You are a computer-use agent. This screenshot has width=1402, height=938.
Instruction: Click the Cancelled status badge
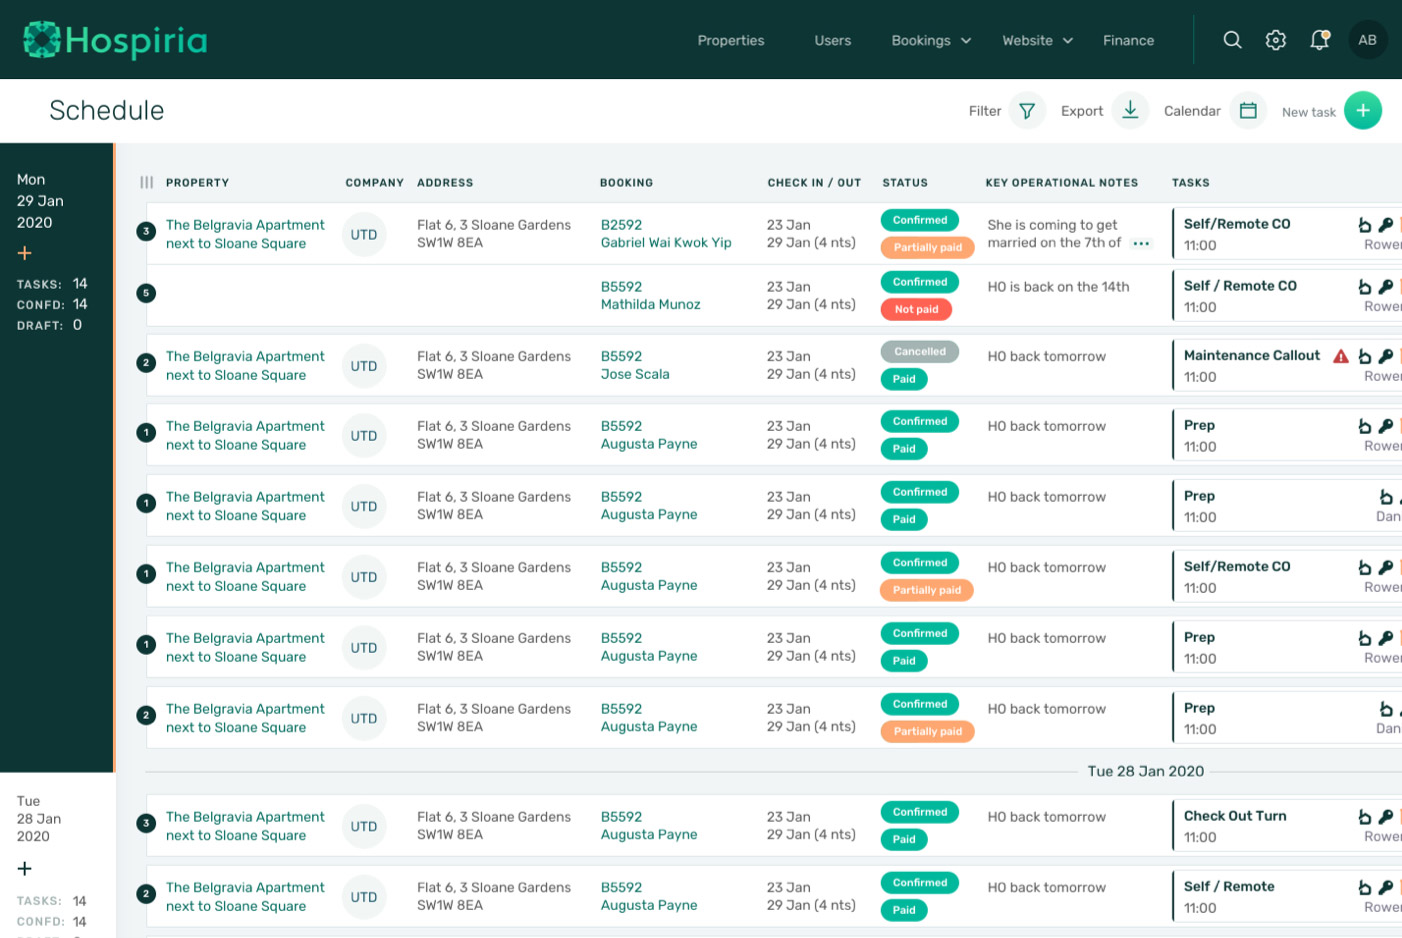[x=920, y=351]
